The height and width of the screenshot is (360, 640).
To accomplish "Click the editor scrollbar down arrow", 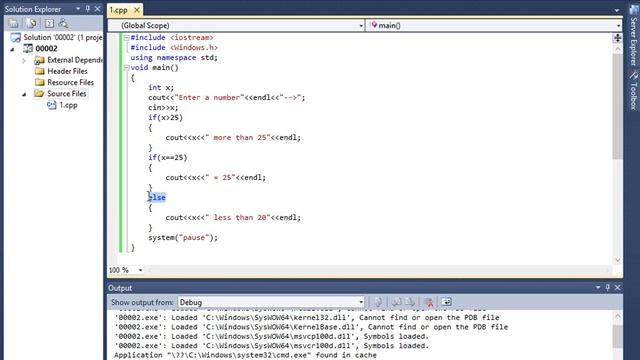I will 618,260.
